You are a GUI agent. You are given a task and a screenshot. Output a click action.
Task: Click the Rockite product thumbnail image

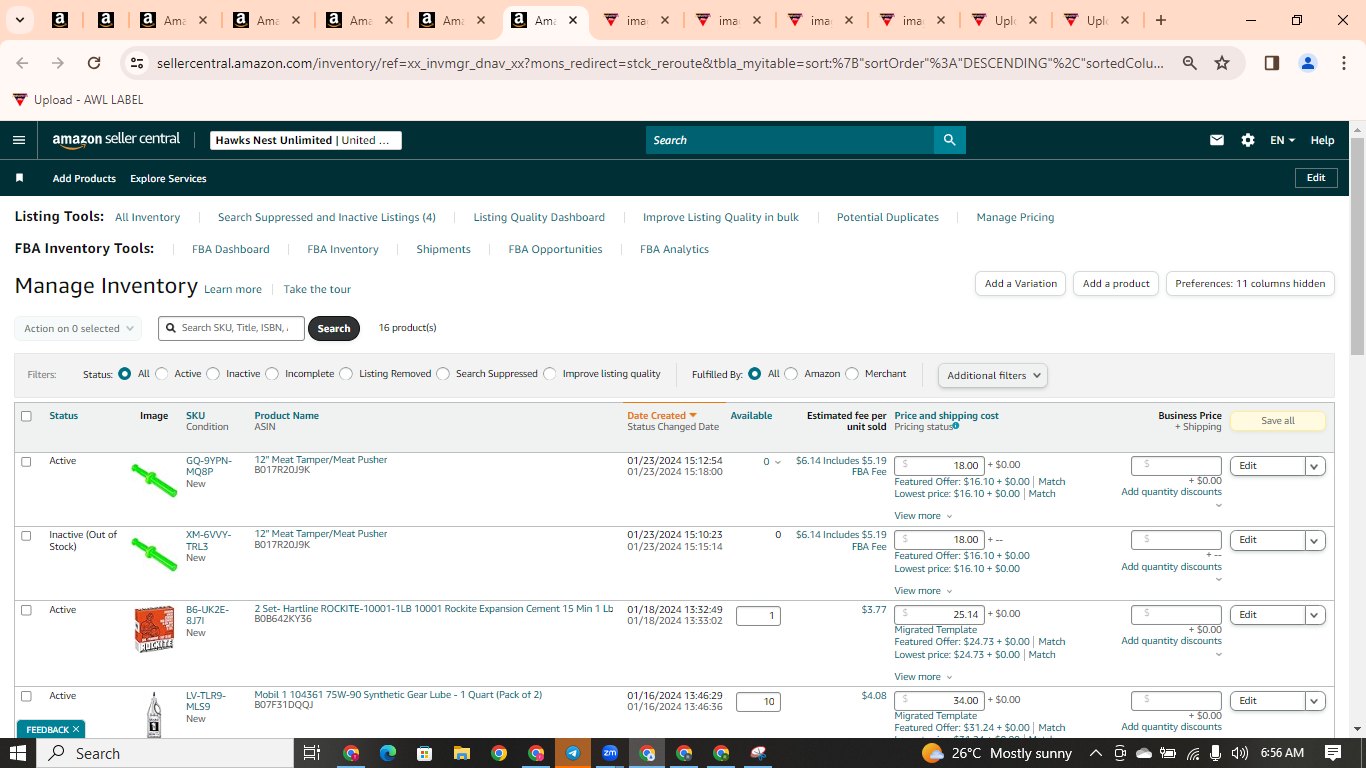click(154, 629)
